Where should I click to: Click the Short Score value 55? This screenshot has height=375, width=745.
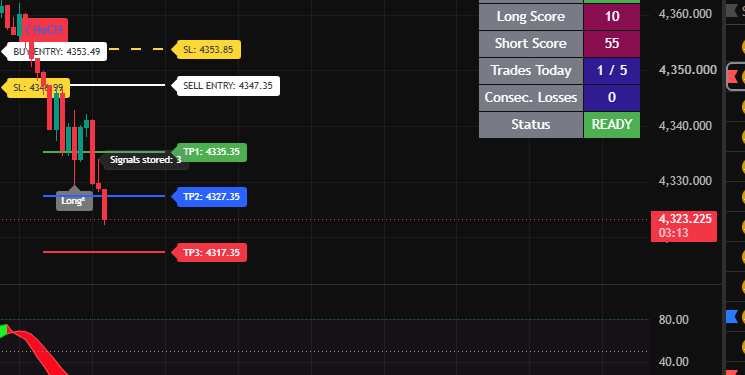[x=611, y=44]
